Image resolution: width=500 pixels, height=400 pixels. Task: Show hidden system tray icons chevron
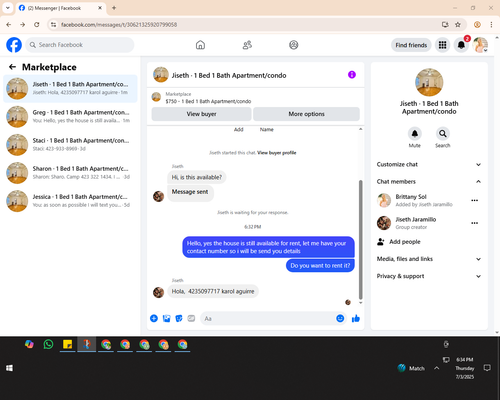click(x=437, y=368)
